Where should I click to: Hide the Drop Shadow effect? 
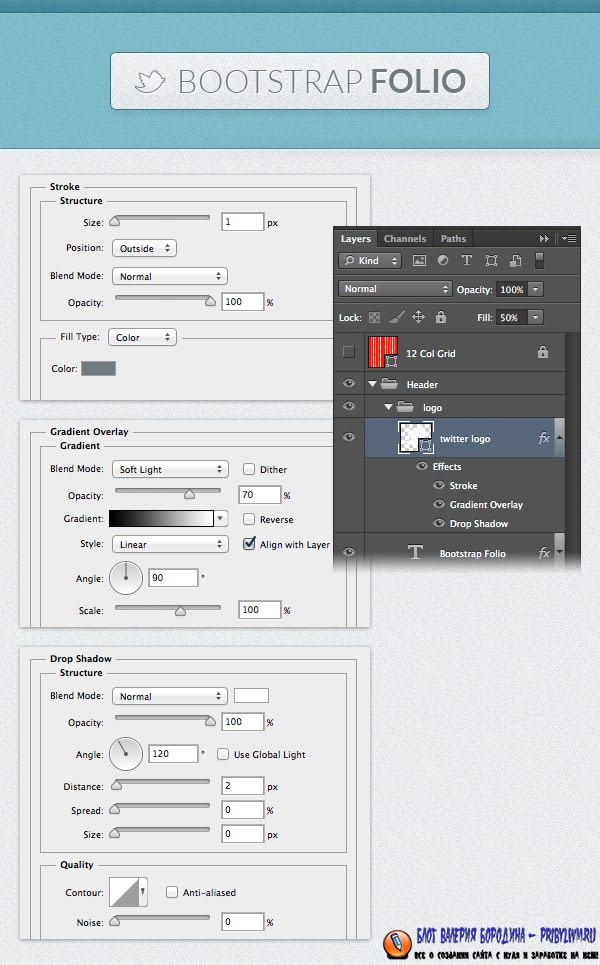439,523
